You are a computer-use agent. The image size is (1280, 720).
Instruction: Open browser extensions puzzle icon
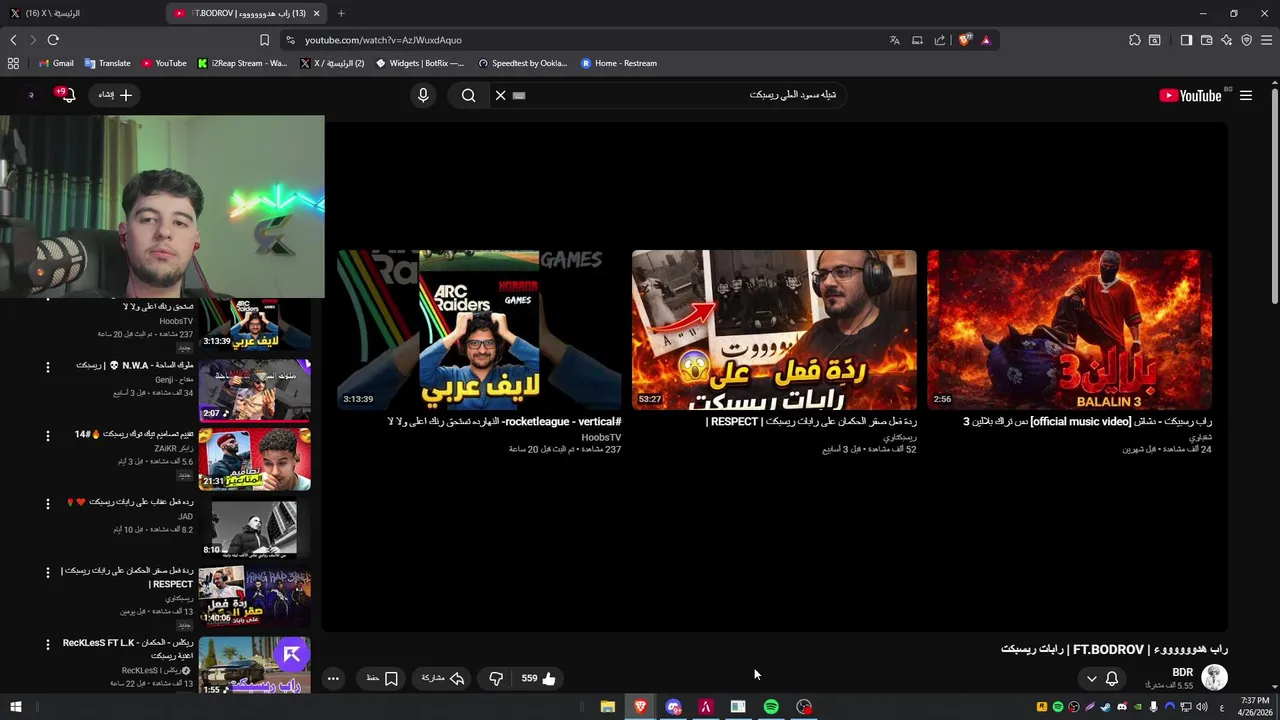(x=1134, y=40)
